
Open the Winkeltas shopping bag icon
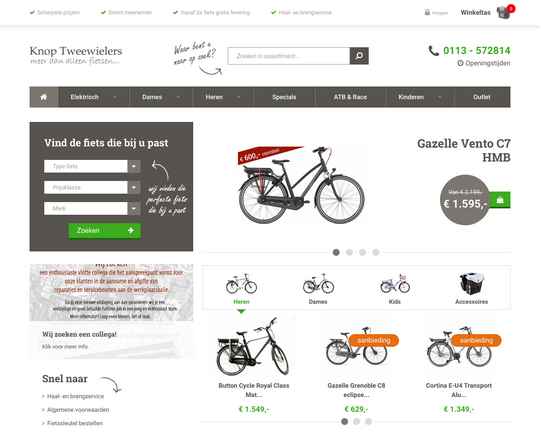click(x=503, y=12)
